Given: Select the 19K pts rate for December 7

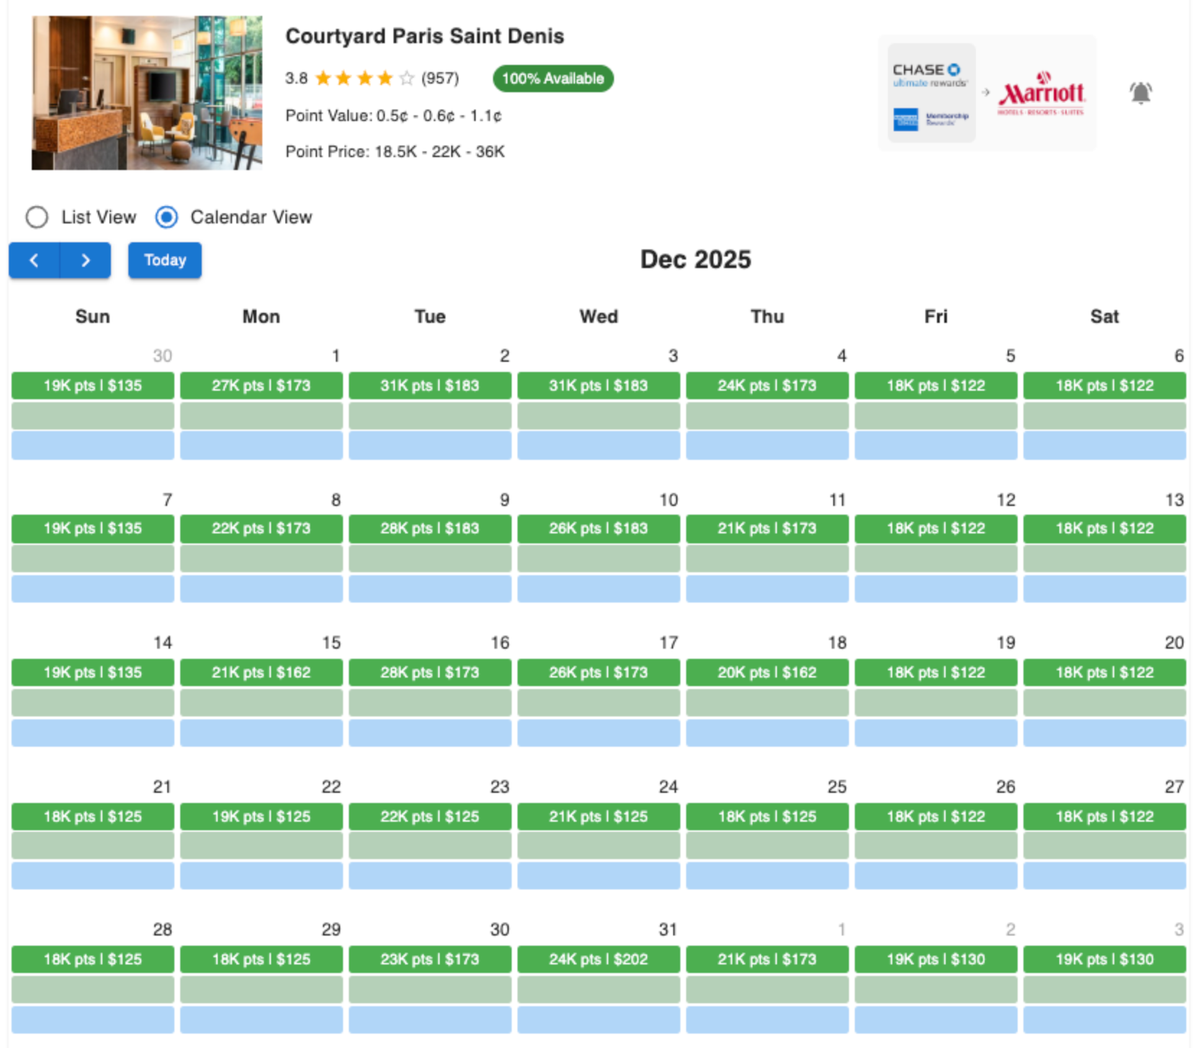Looking at the screenshot, I should [x=92, y=528].
